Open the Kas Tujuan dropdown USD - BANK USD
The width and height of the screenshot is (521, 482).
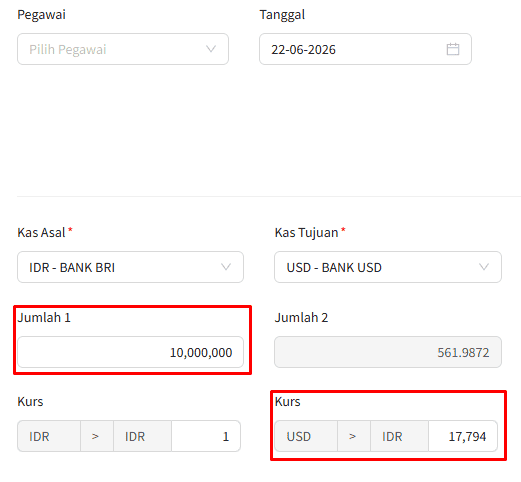tap(388, 267)
